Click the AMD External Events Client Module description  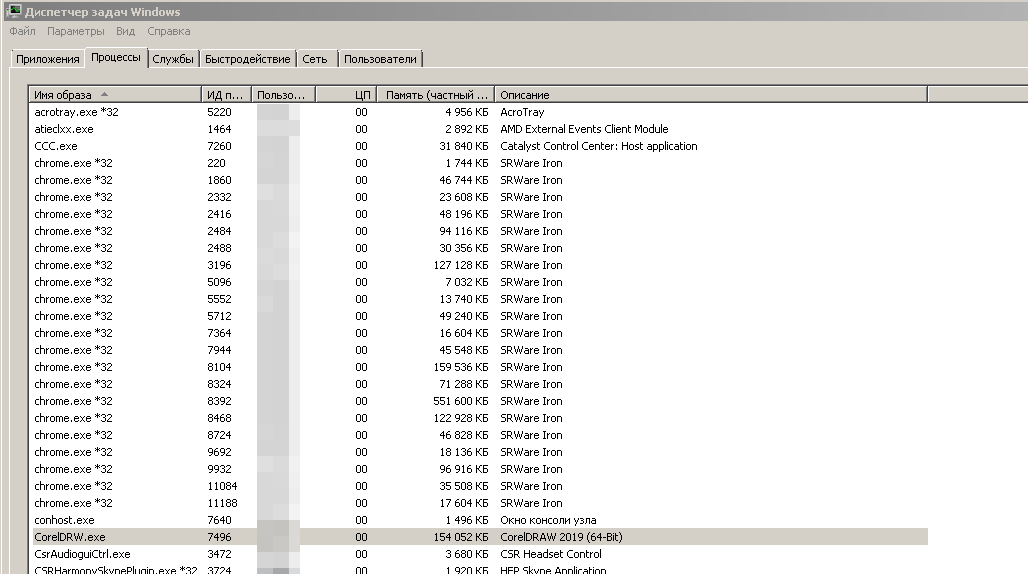pyautogui.click(x=584, y=129)
